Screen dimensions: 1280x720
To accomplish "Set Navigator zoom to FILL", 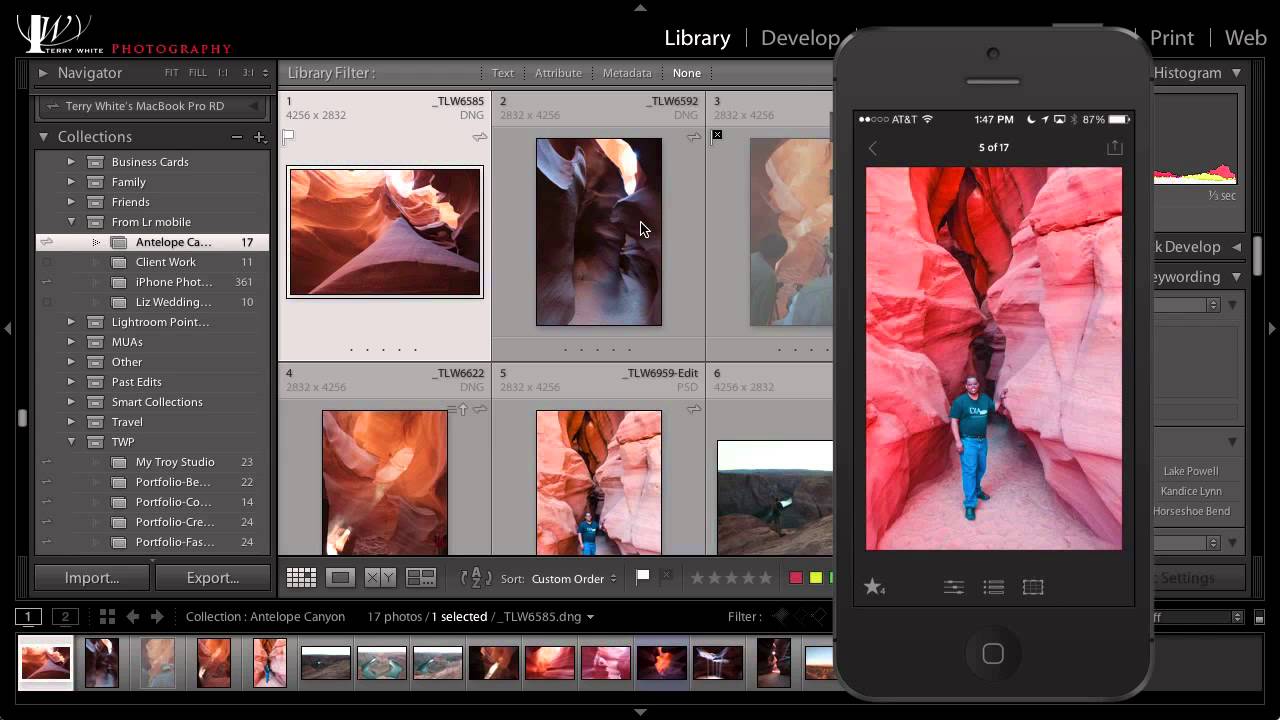I will (198, 73).
